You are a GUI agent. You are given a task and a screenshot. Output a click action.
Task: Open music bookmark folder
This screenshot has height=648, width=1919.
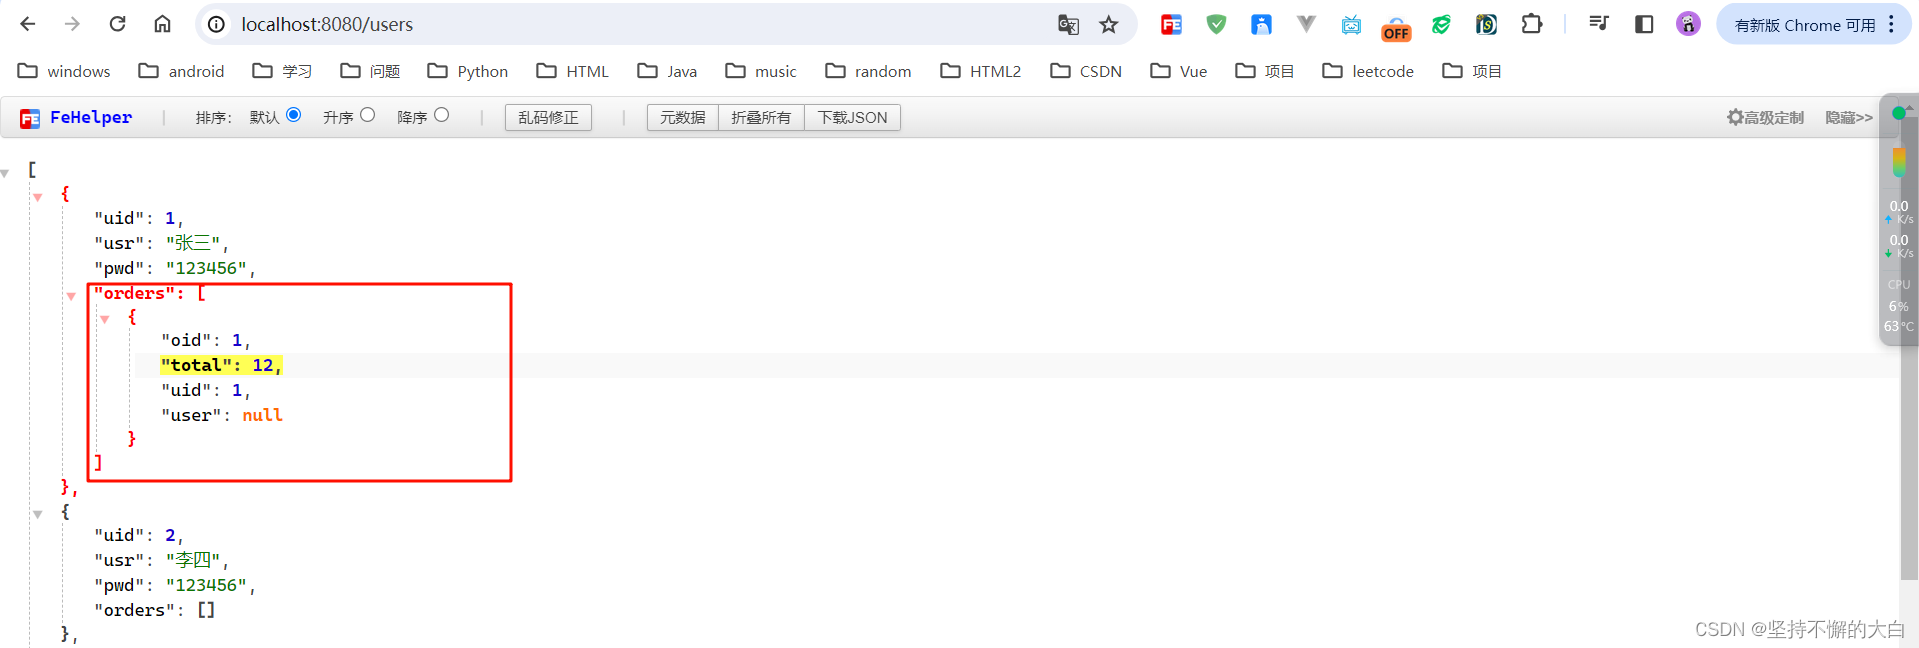click(x=761, y=71)
